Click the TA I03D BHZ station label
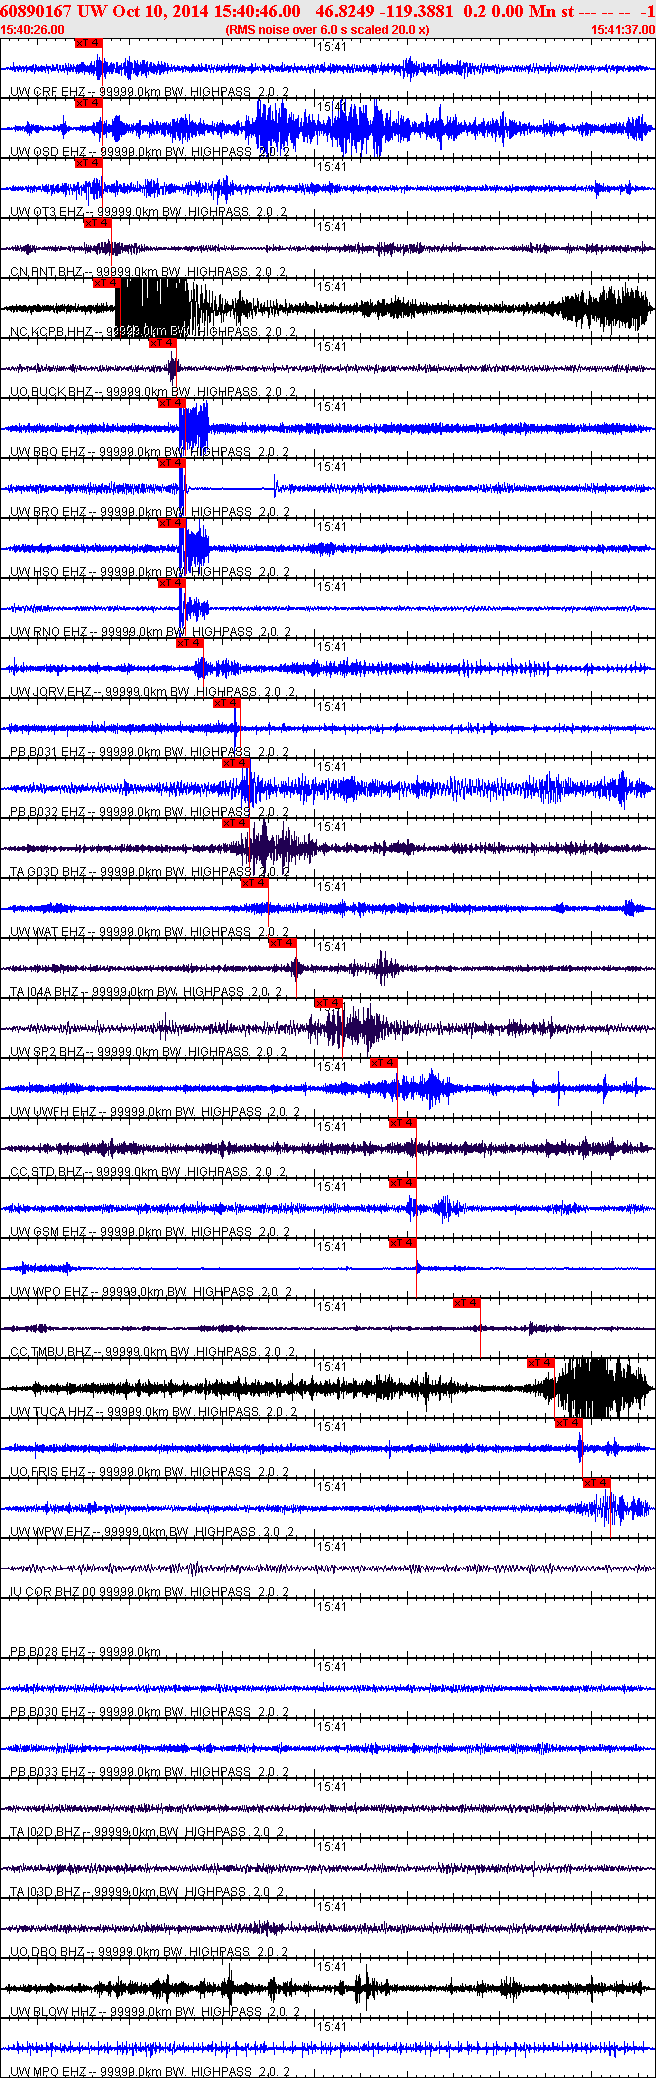This screenshot has height=2078, width=656. (46, 1892)
